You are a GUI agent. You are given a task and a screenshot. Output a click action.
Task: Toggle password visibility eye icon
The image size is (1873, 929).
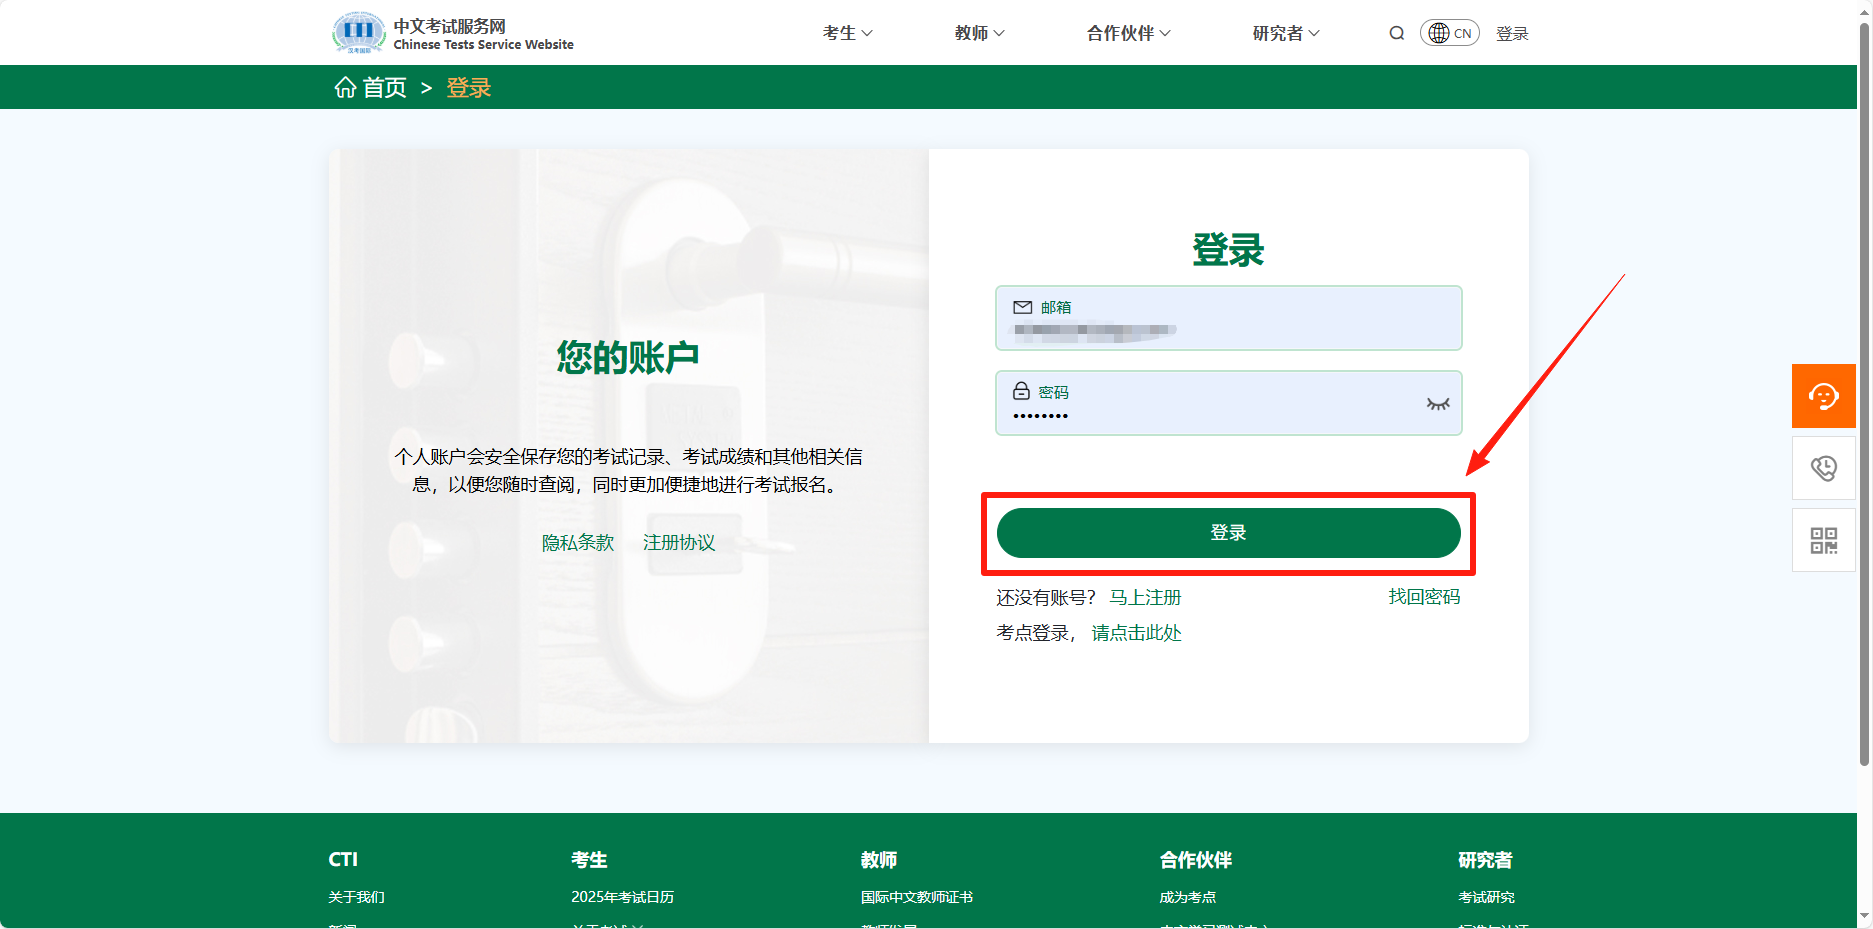(x=1438, y=404)
